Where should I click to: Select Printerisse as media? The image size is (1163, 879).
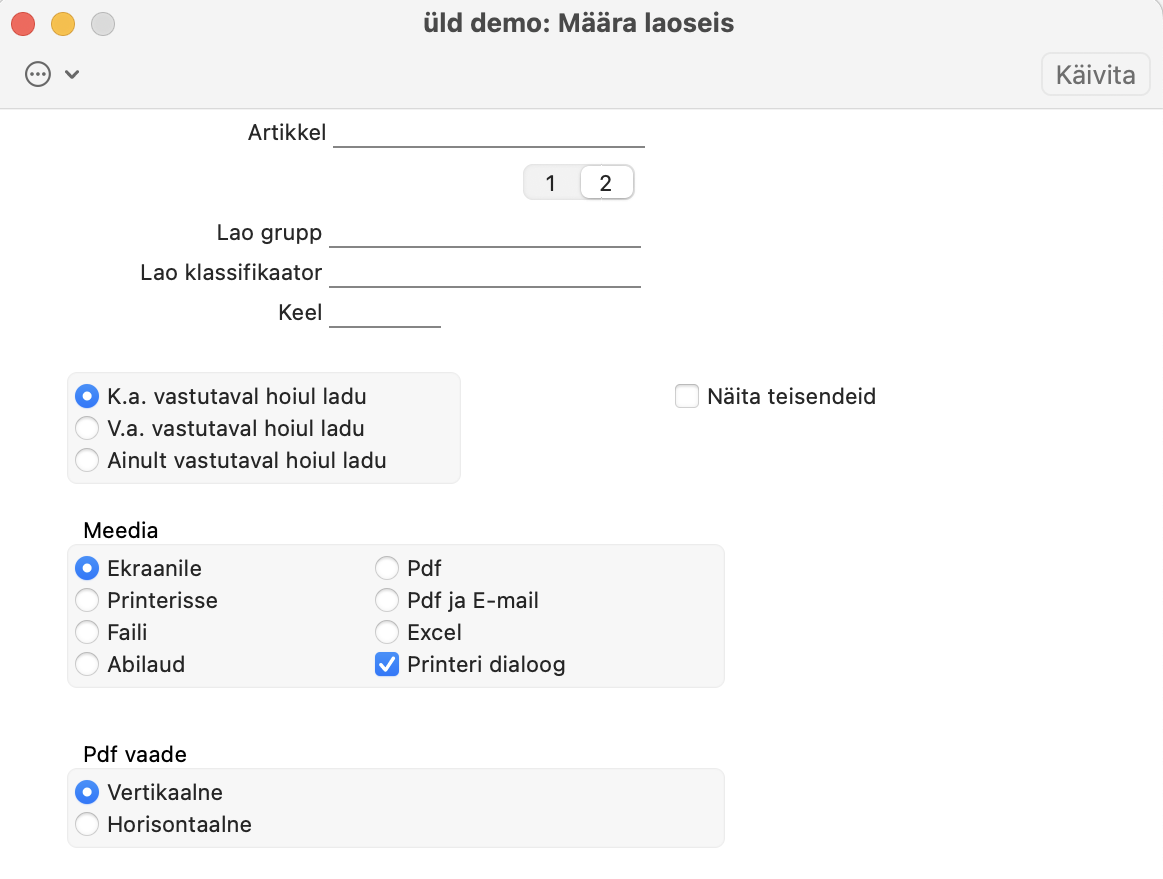coord(88,601)
